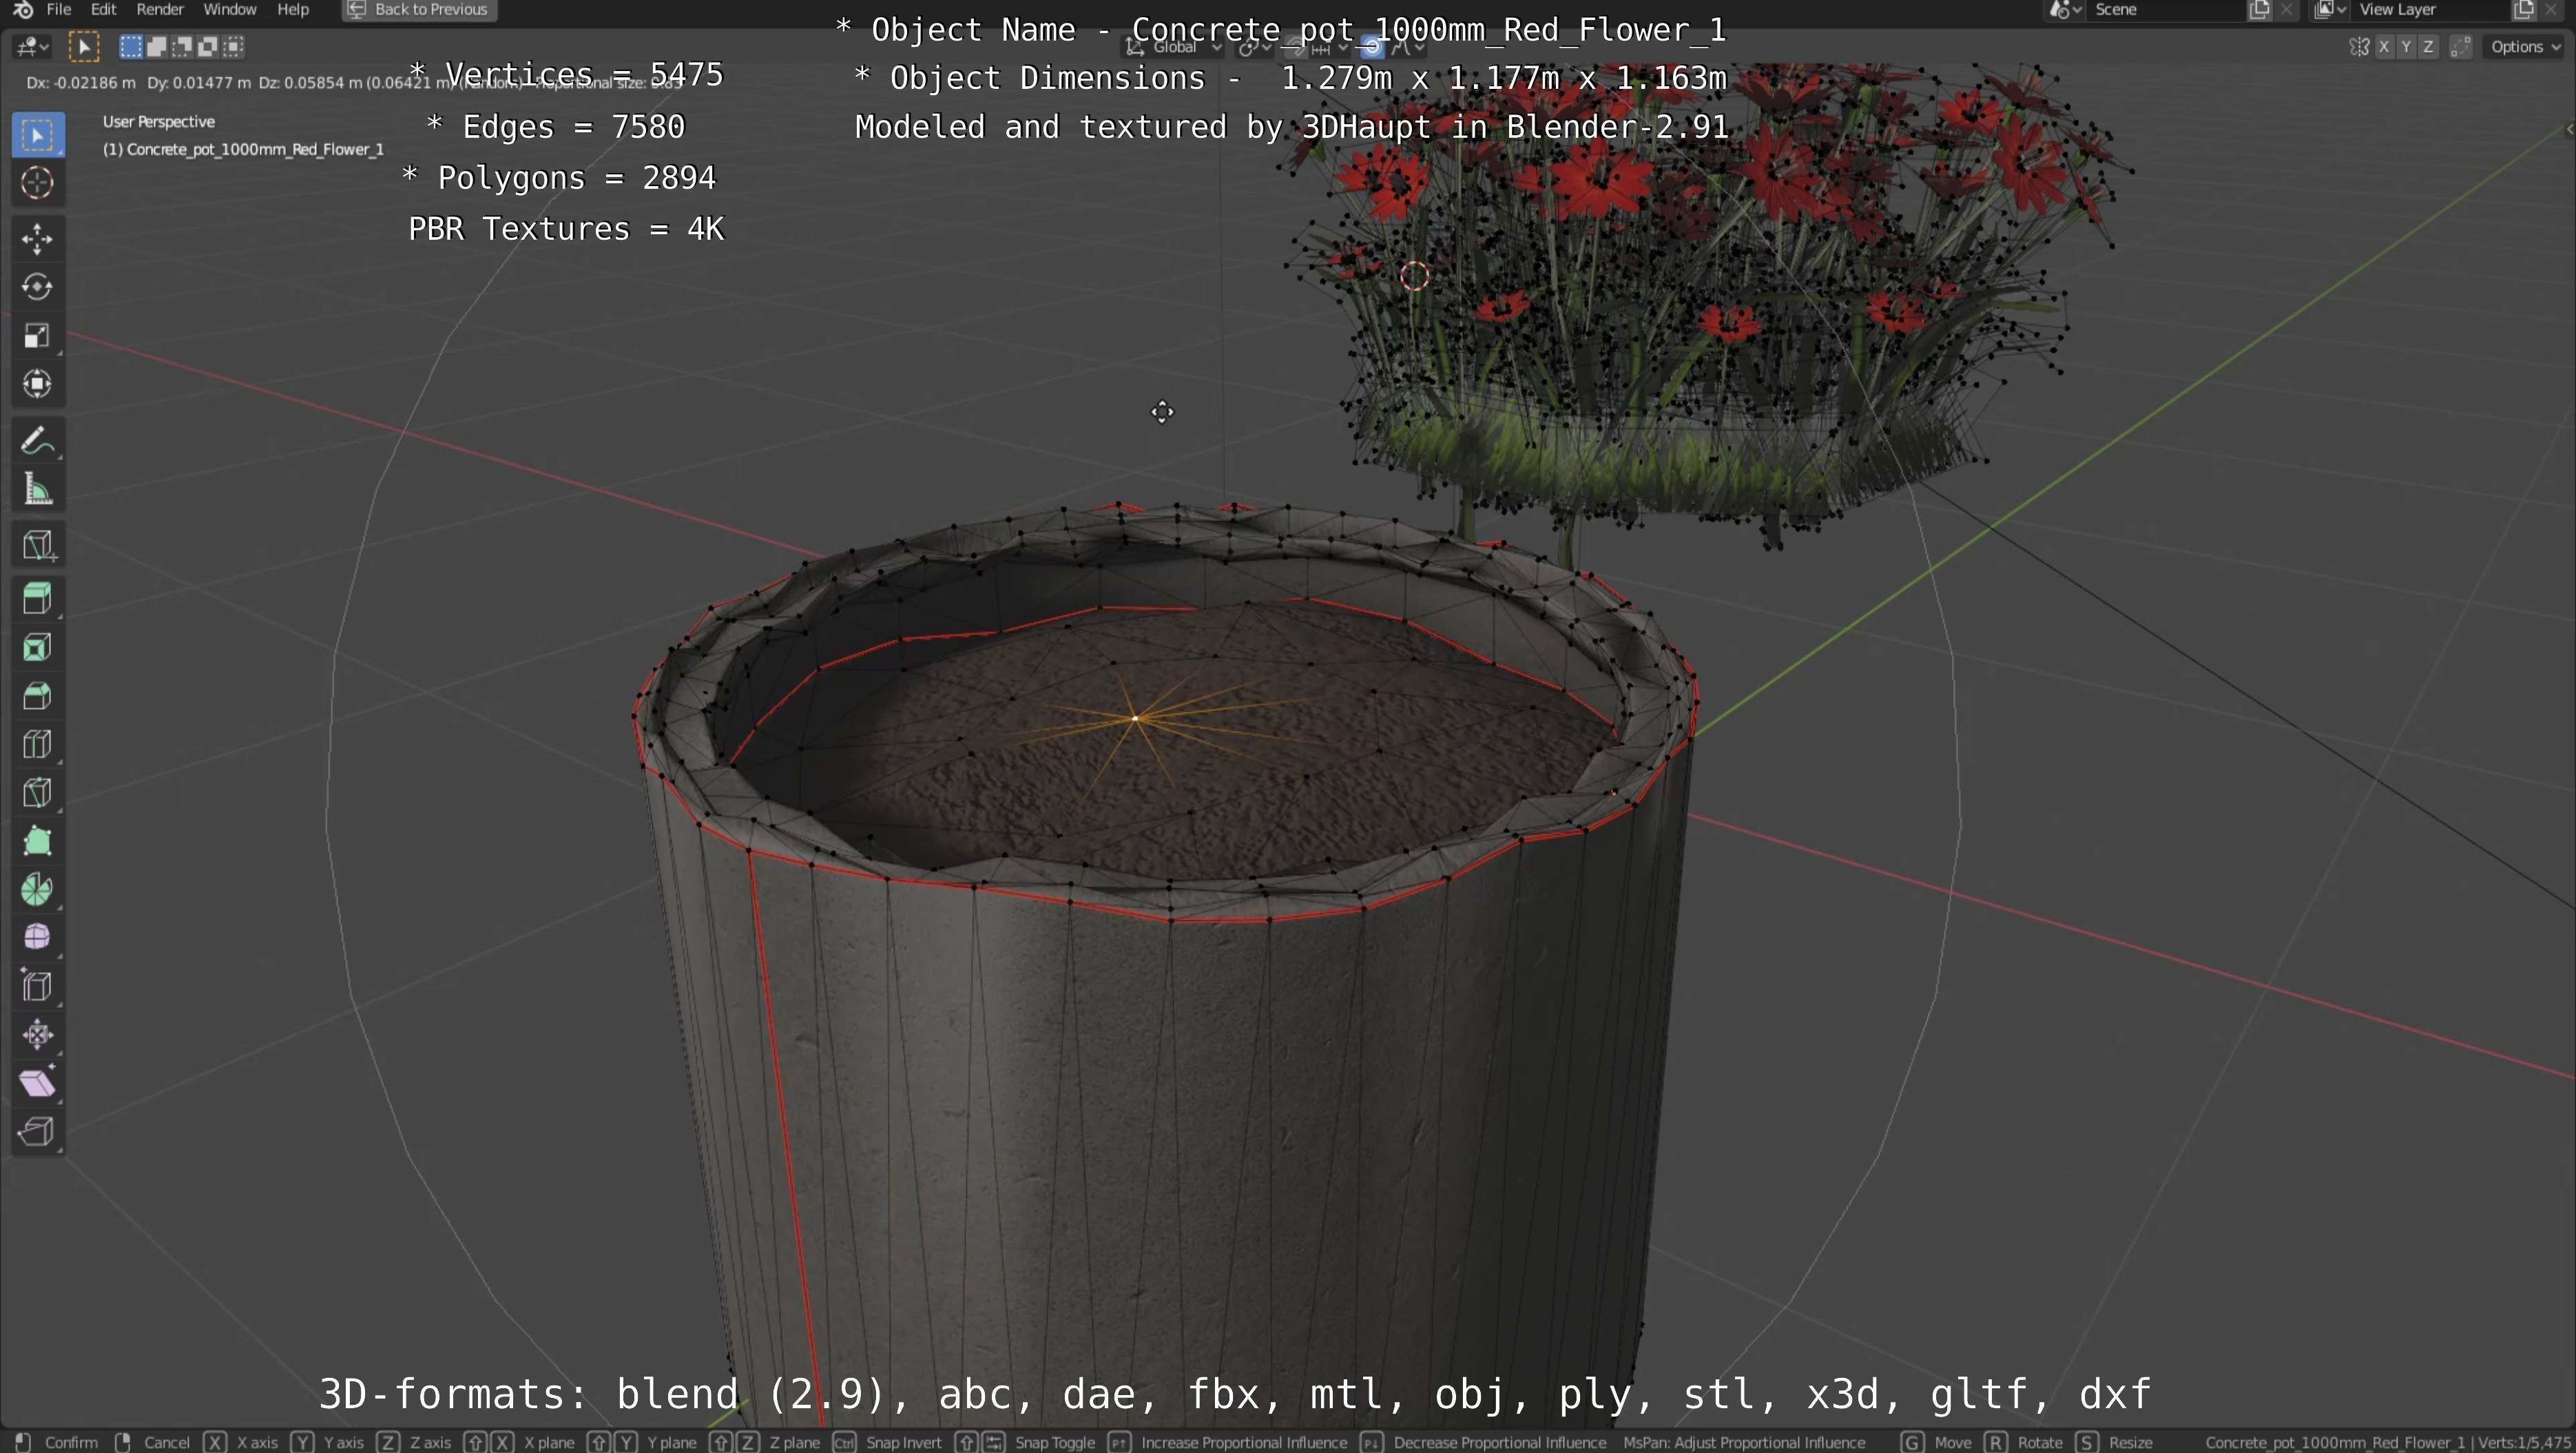Click the Scene name field

point(2166,10)
